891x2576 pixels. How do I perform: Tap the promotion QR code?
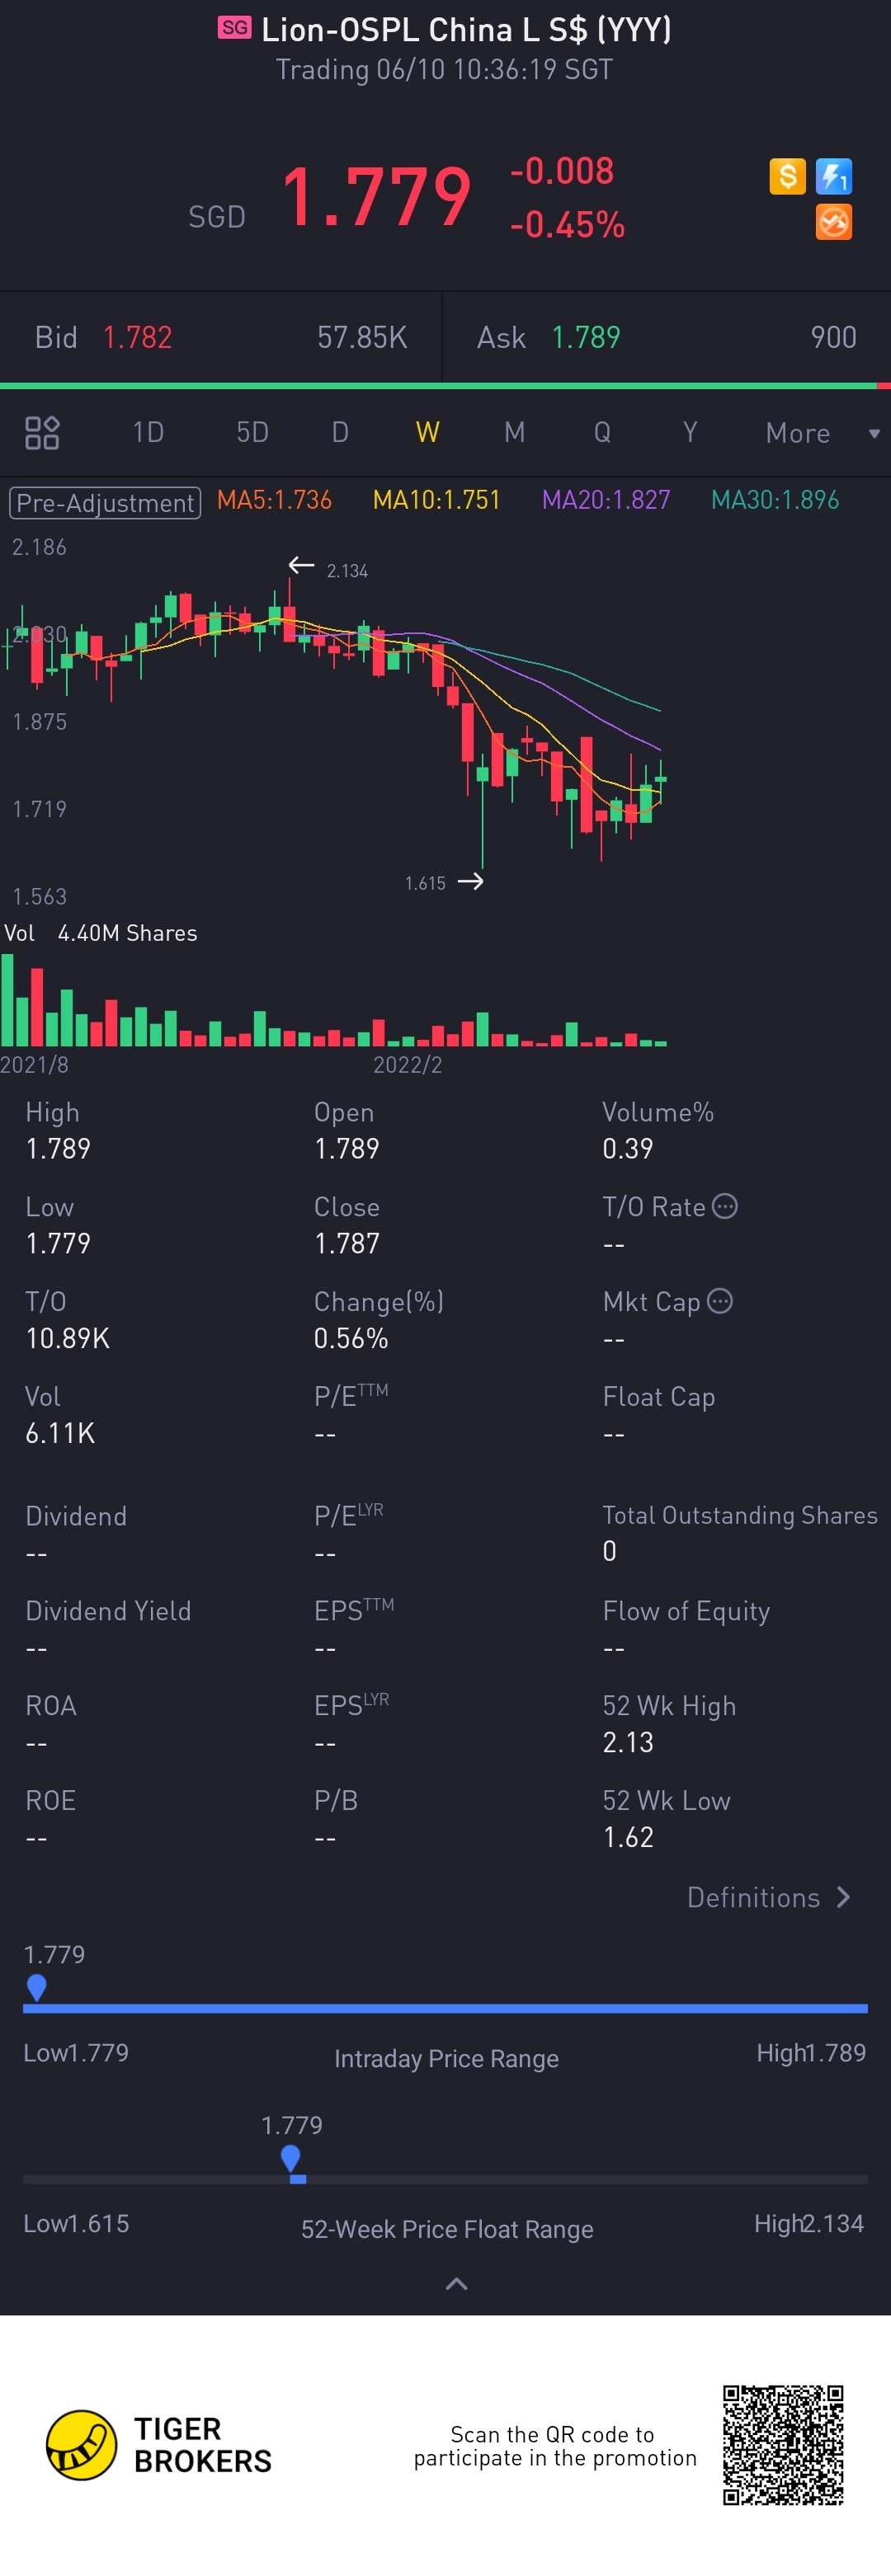[x=783, y=2444]
